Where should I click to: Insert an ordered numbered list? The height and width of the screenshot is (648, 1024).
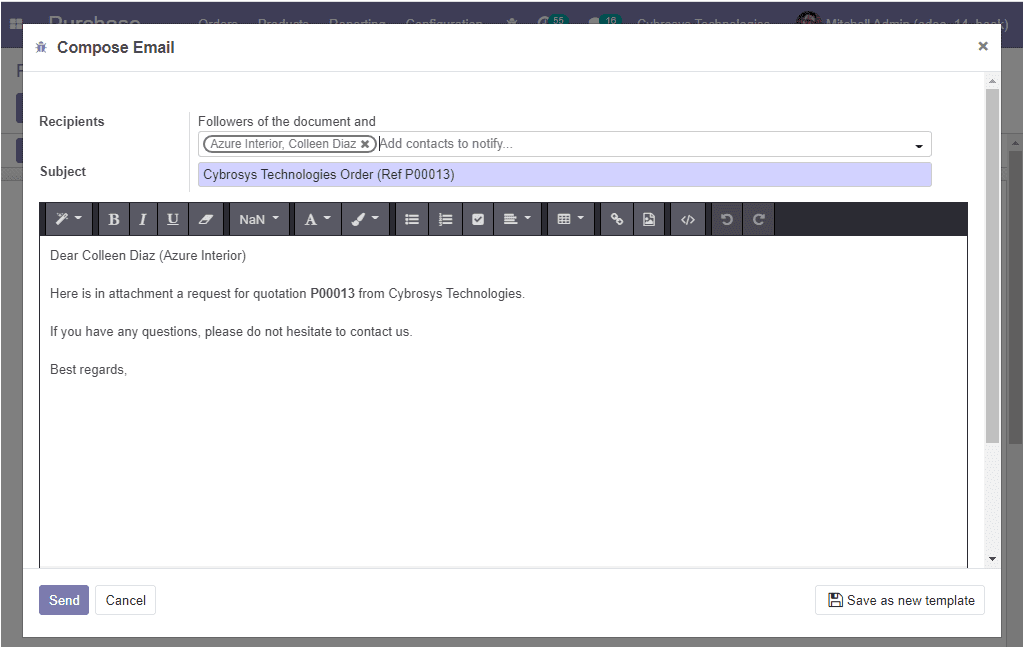(x=445, y=219)
